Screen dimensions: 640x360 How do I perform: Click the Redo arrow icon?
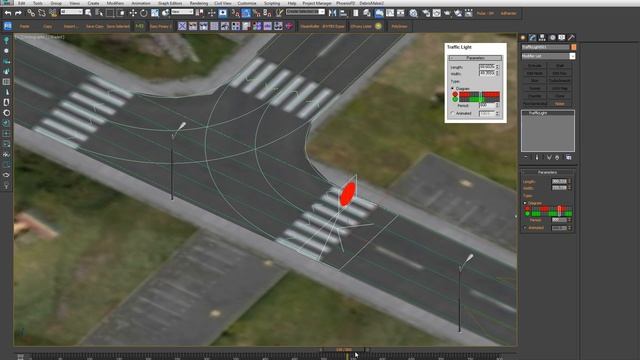click(x=18, y=13)
